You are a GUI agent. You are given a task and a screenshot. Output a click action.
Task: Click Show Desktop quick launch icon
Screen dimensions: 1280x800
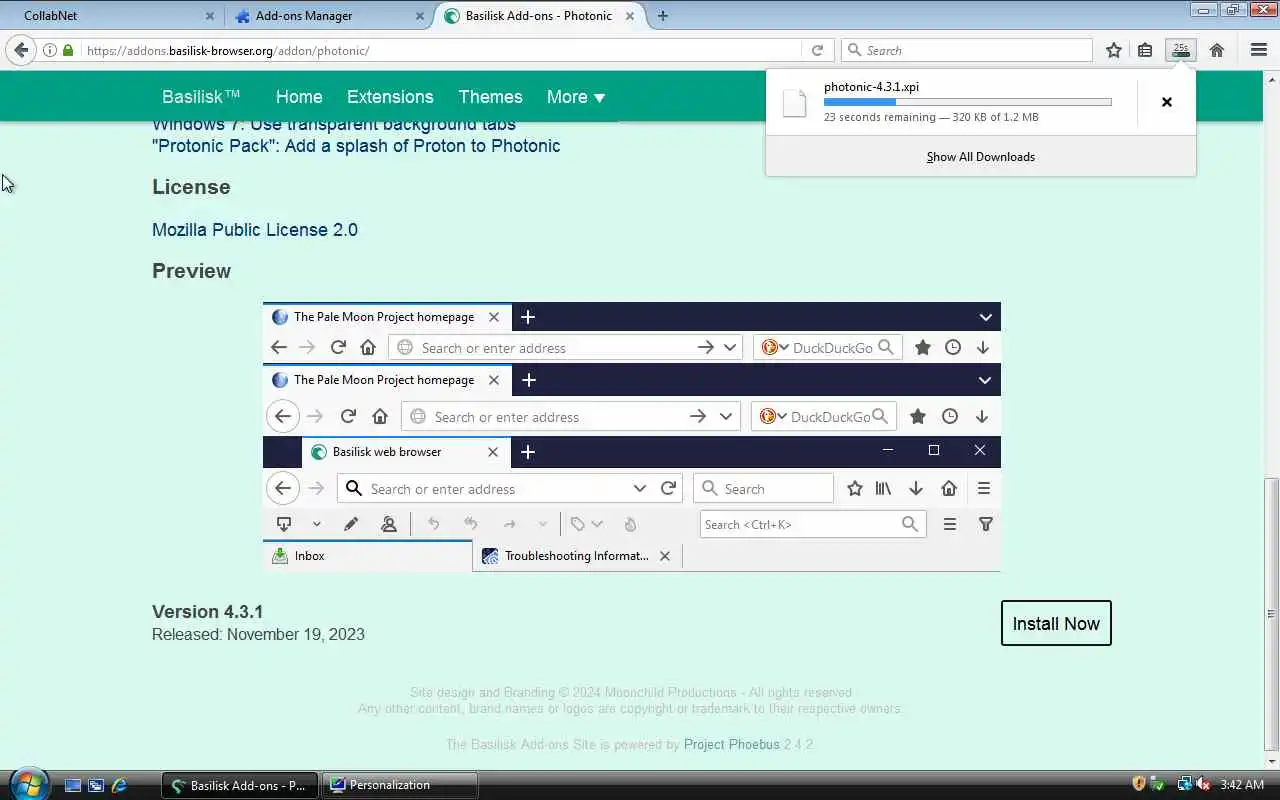pyautogui.click(x=73, y=785)
